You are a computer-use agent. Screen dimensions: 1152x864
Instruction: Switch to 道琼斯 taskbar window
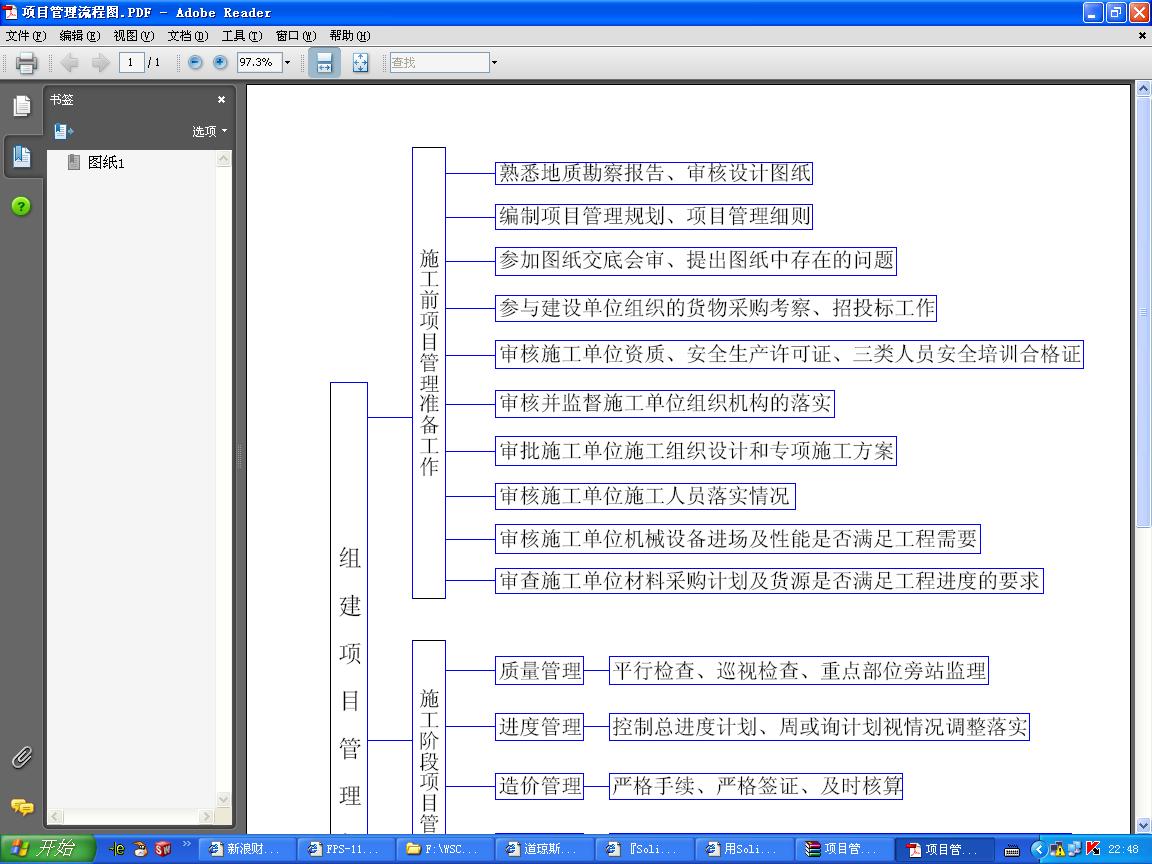(544, 849)
